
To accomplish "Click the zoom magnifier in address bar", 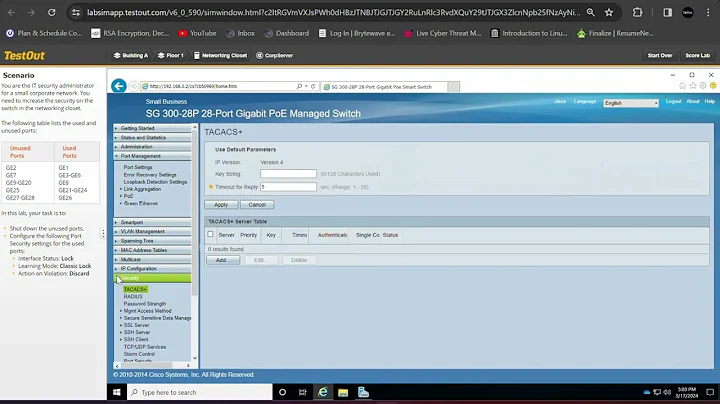I will point(591,12).
